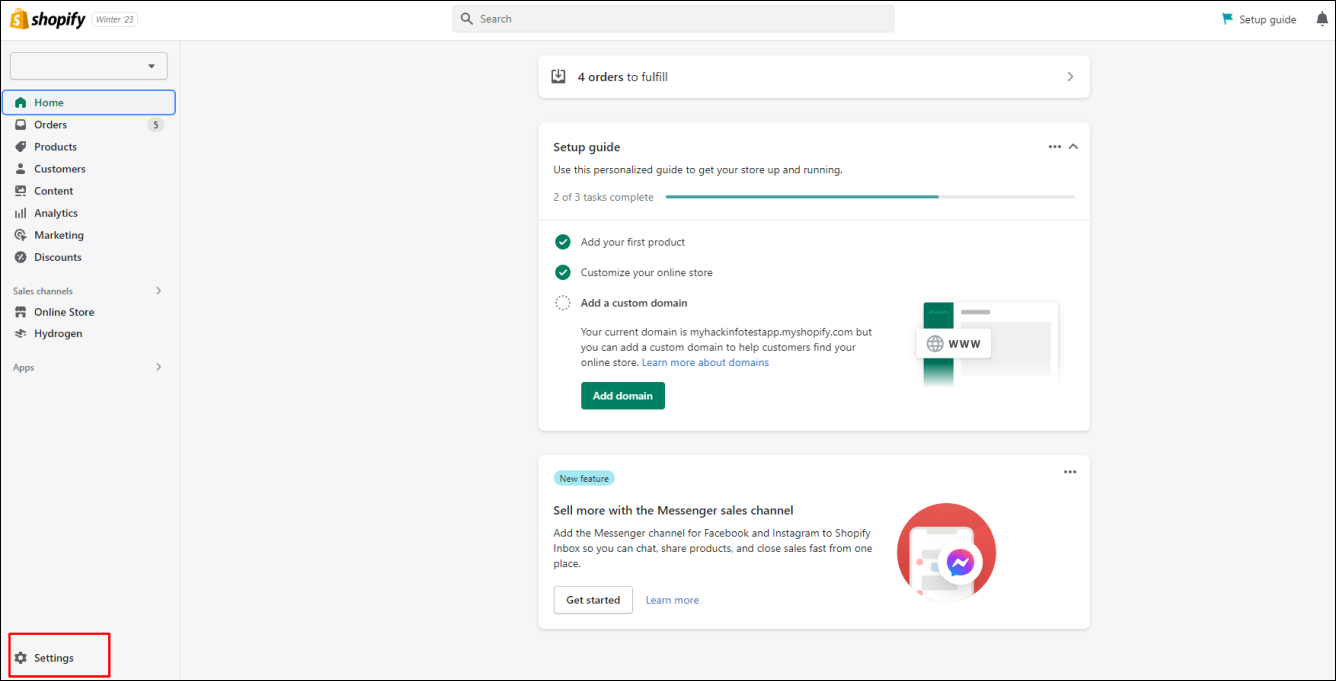
Task: Click the WWW domain illustration
Action: tap(990, 344)
